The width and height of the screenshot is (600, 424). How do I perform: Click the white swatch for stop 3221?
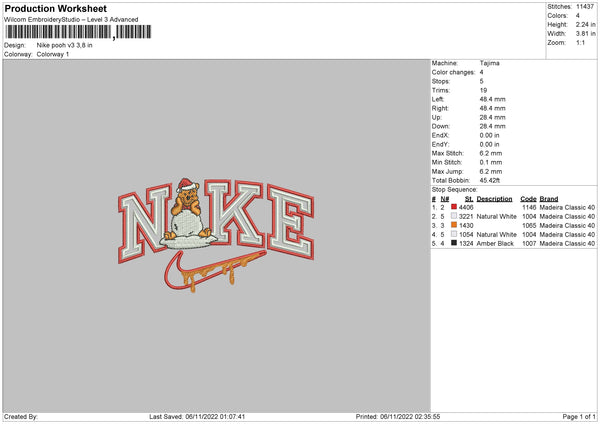click(454, 216)
